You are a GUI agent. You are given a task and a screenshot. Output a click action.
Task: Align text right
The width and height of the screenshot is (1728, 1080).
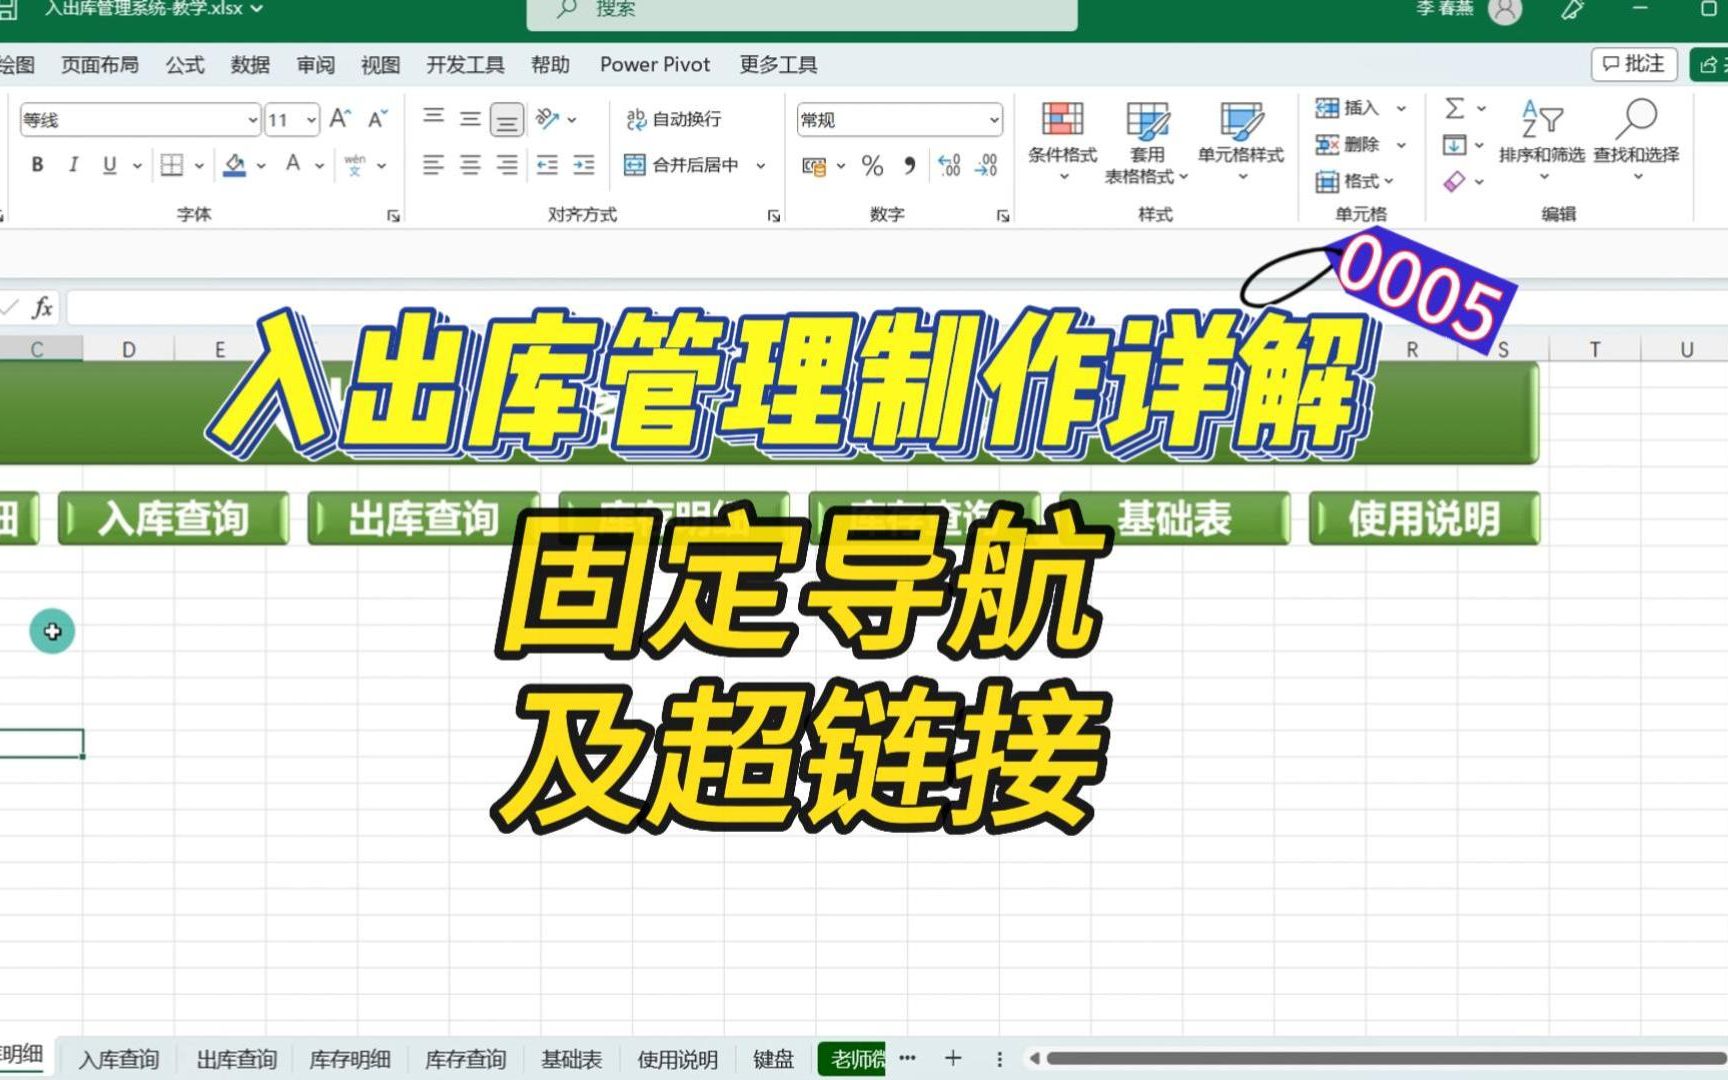click(x=507, y=165)
